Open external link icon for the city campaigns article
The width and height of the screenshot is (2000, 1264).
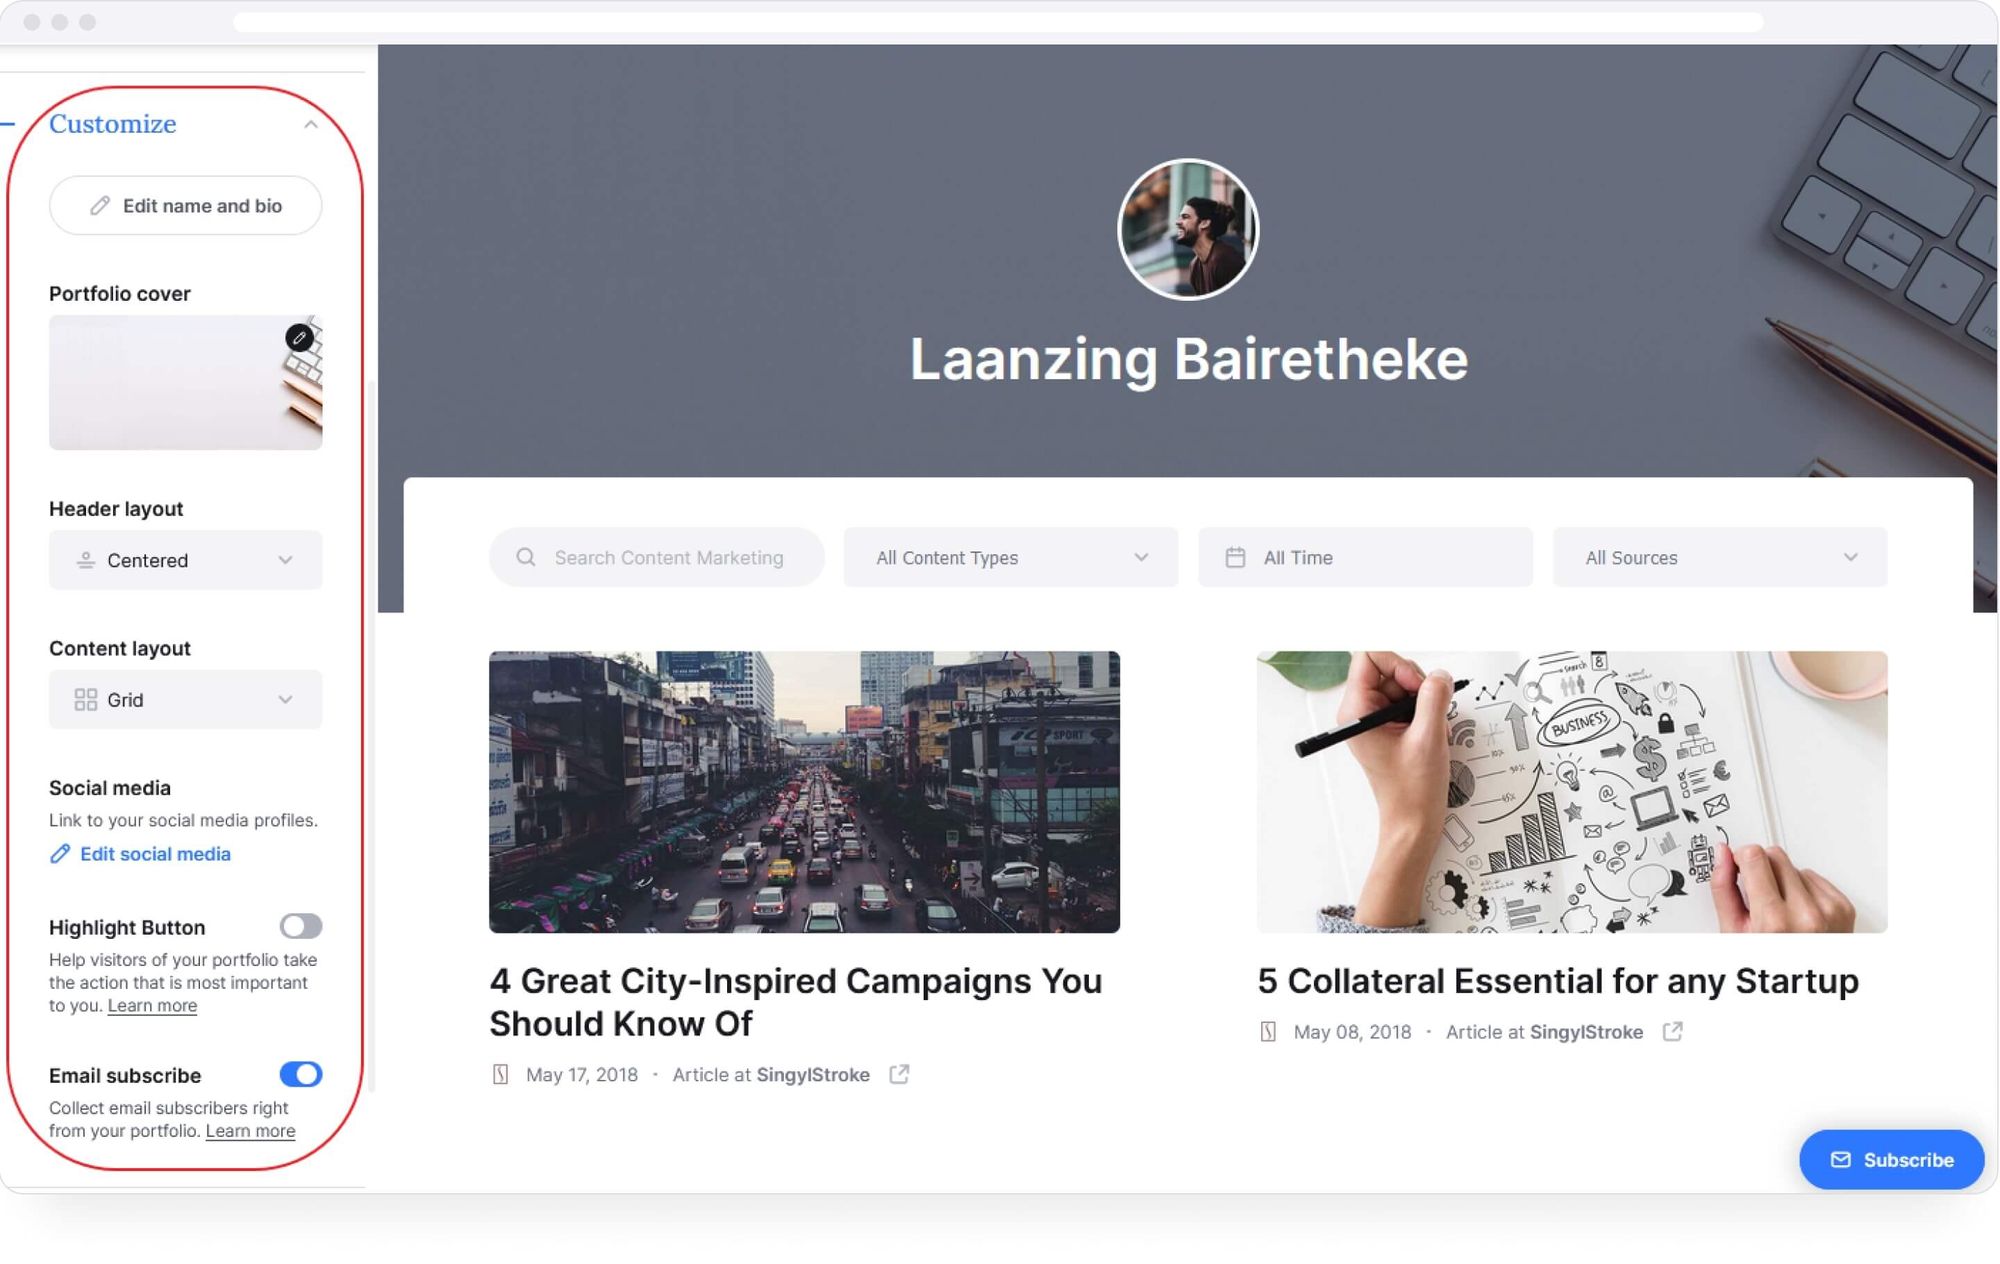pyautogui.click(x=899, y=1074)
